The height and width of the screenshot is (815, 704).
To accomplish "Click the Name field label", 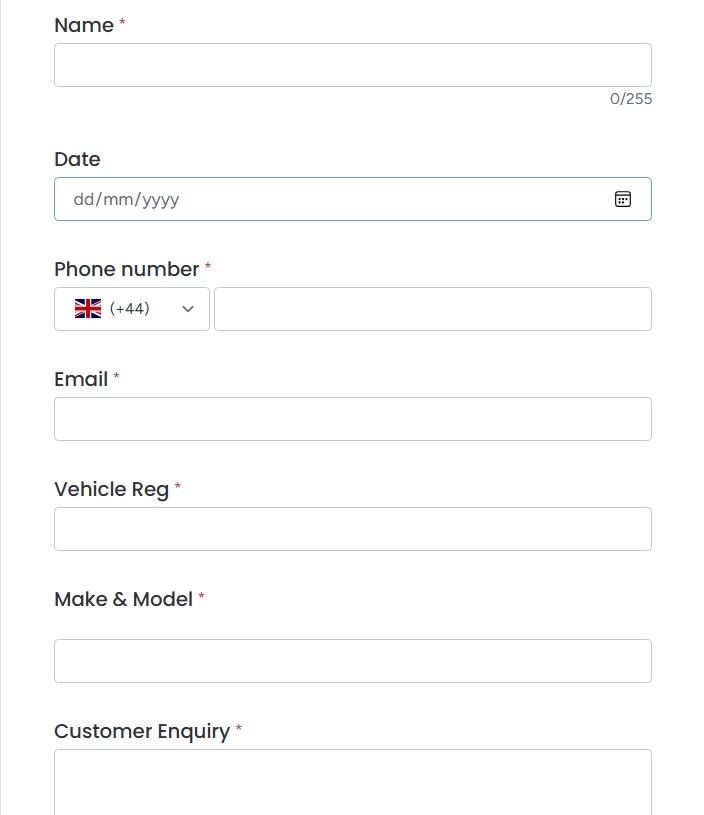I will 84,25.
